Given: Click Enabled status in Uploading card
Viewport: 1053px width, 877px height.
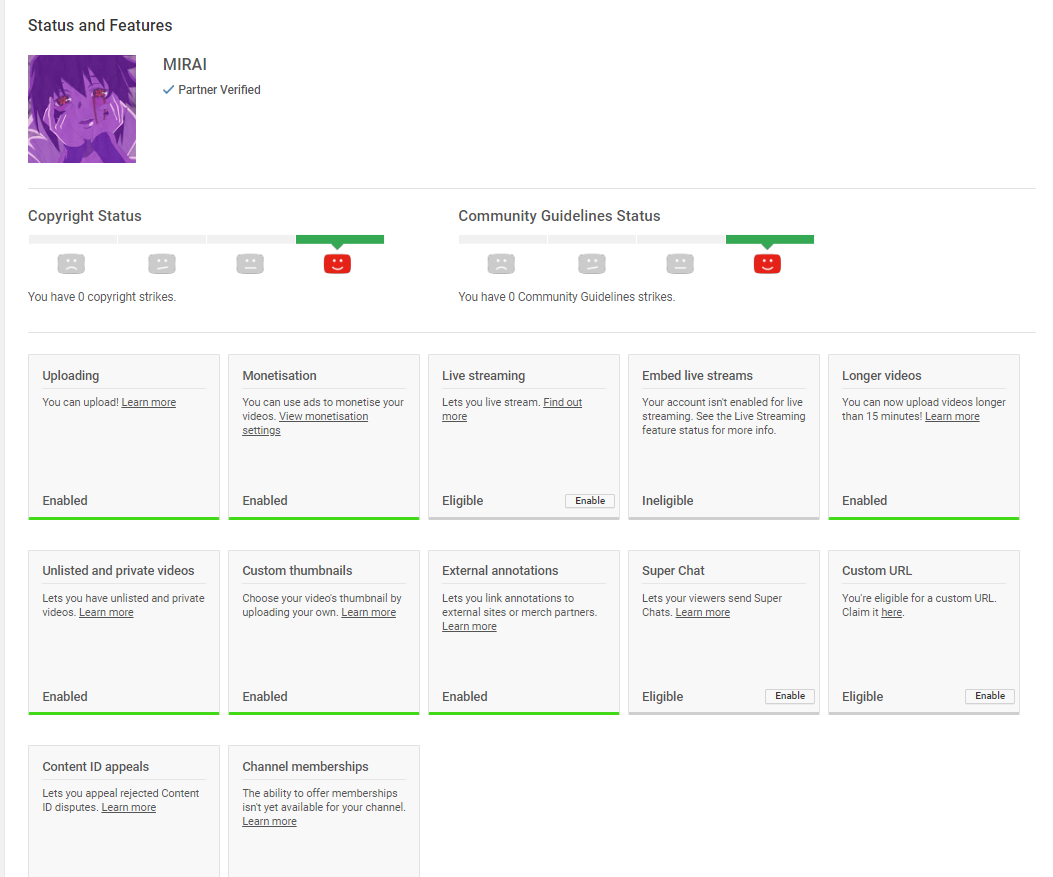Looking at the screenshot, I should (x=65, y=500).
